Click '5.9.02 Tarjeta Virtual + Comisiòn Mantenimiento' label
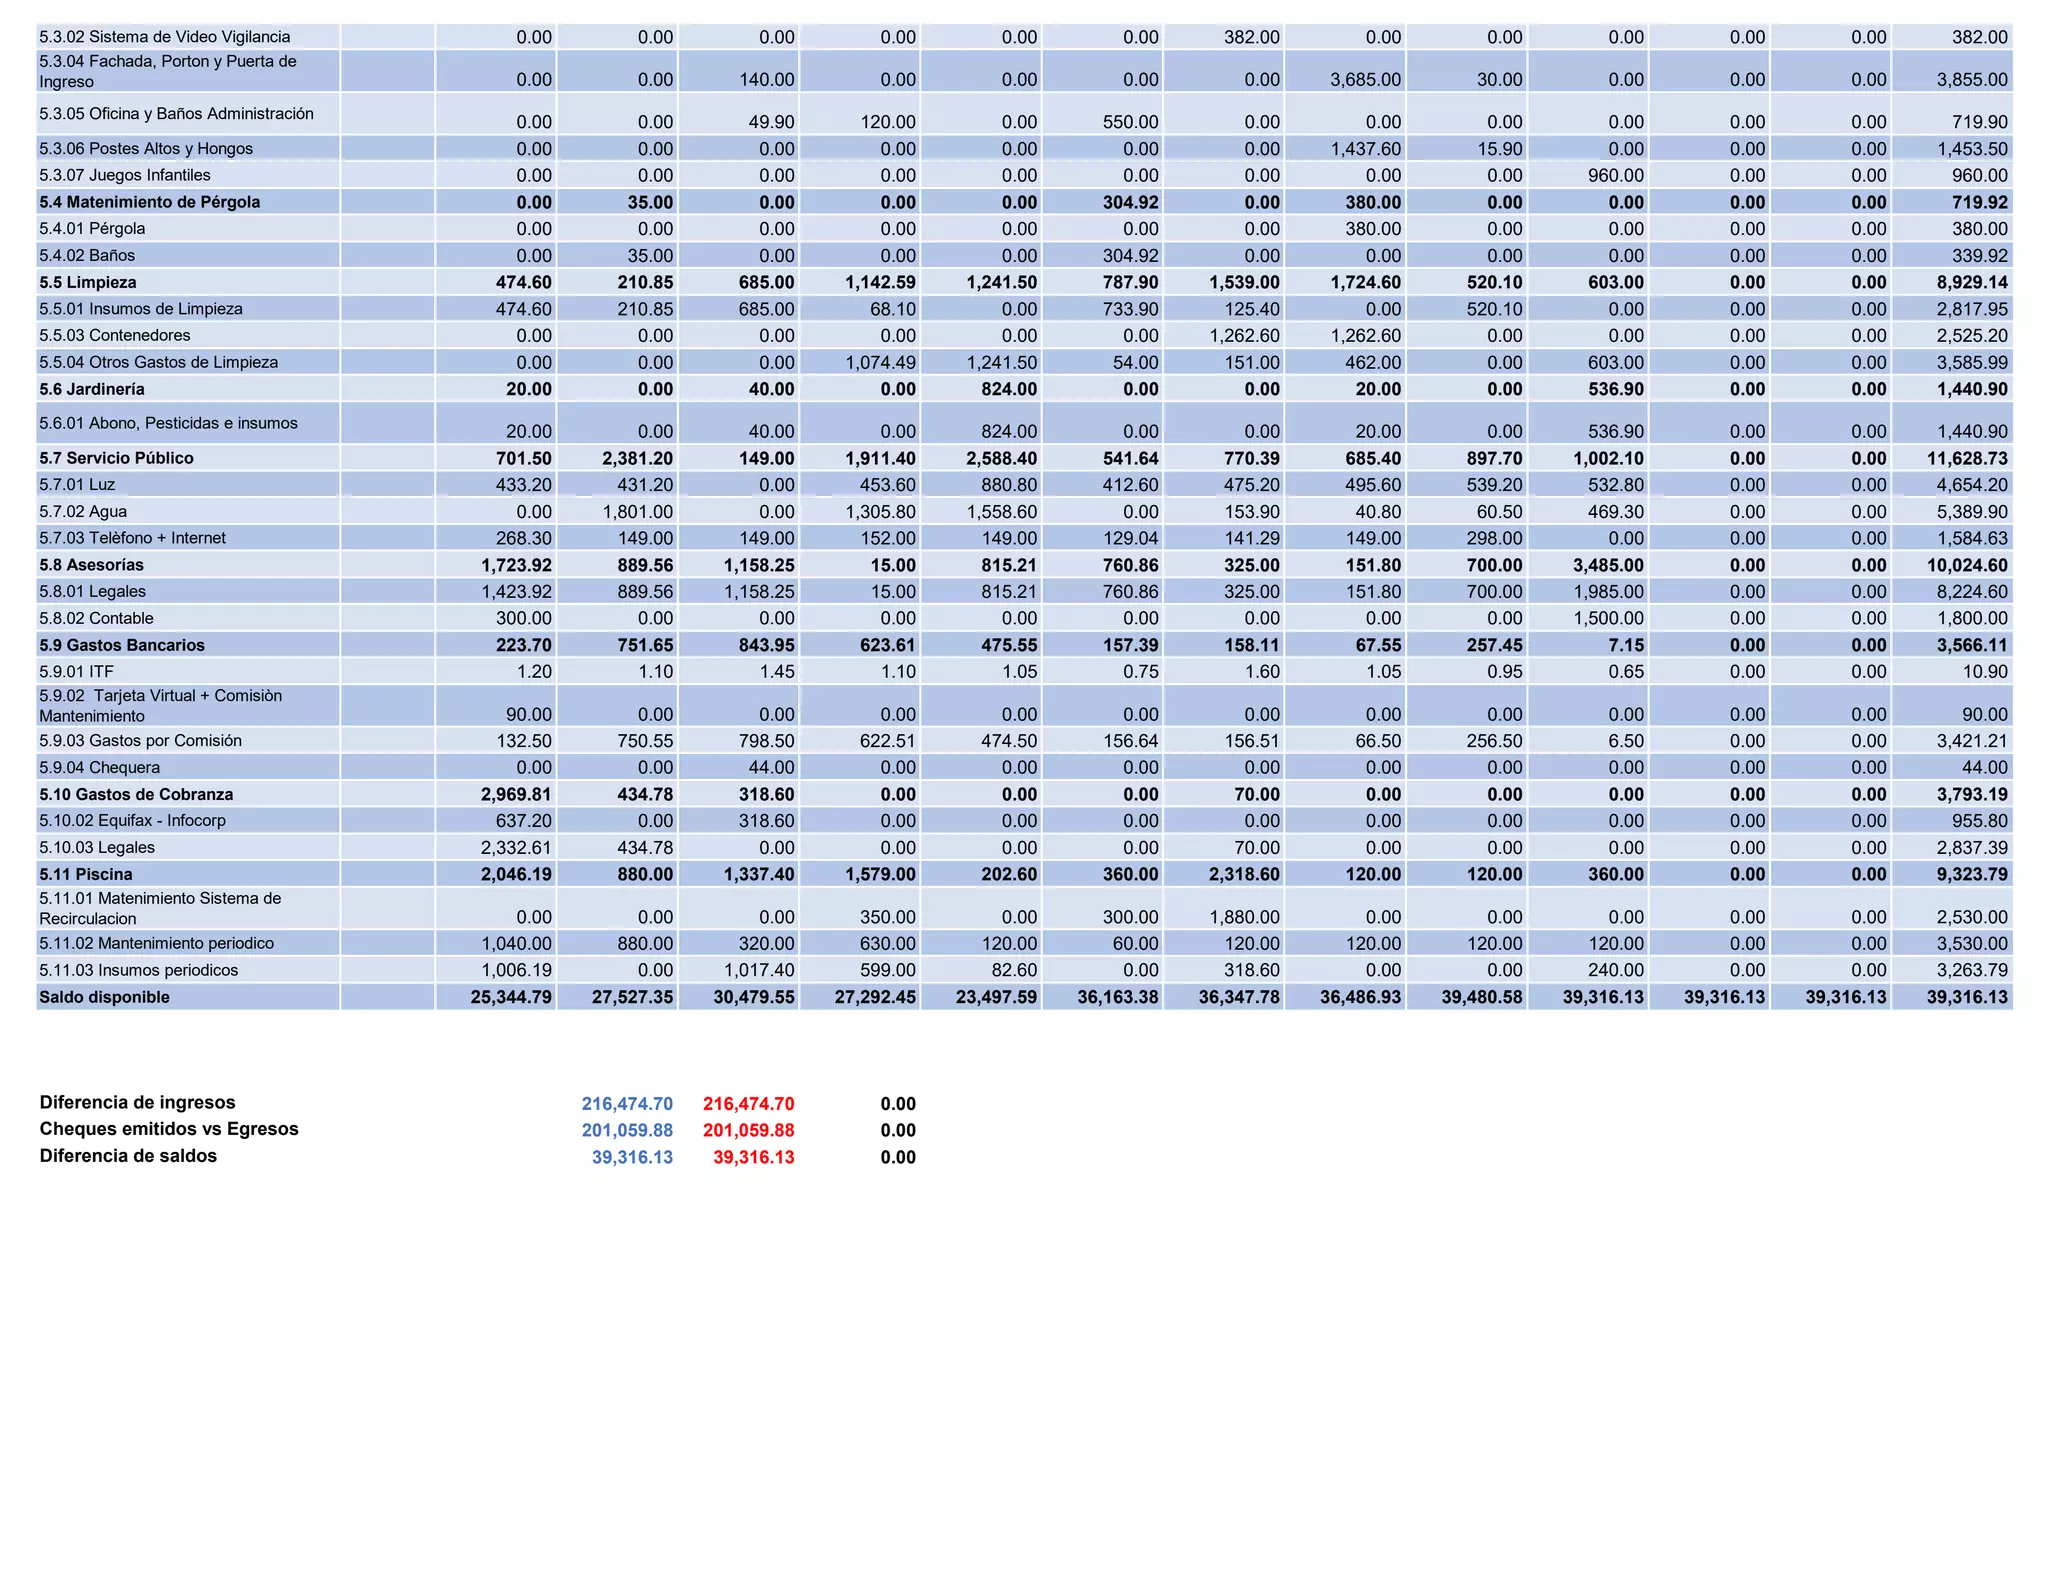Image resolution: width=2048 pixels, height=1582 pixels. tap(161, 706)
